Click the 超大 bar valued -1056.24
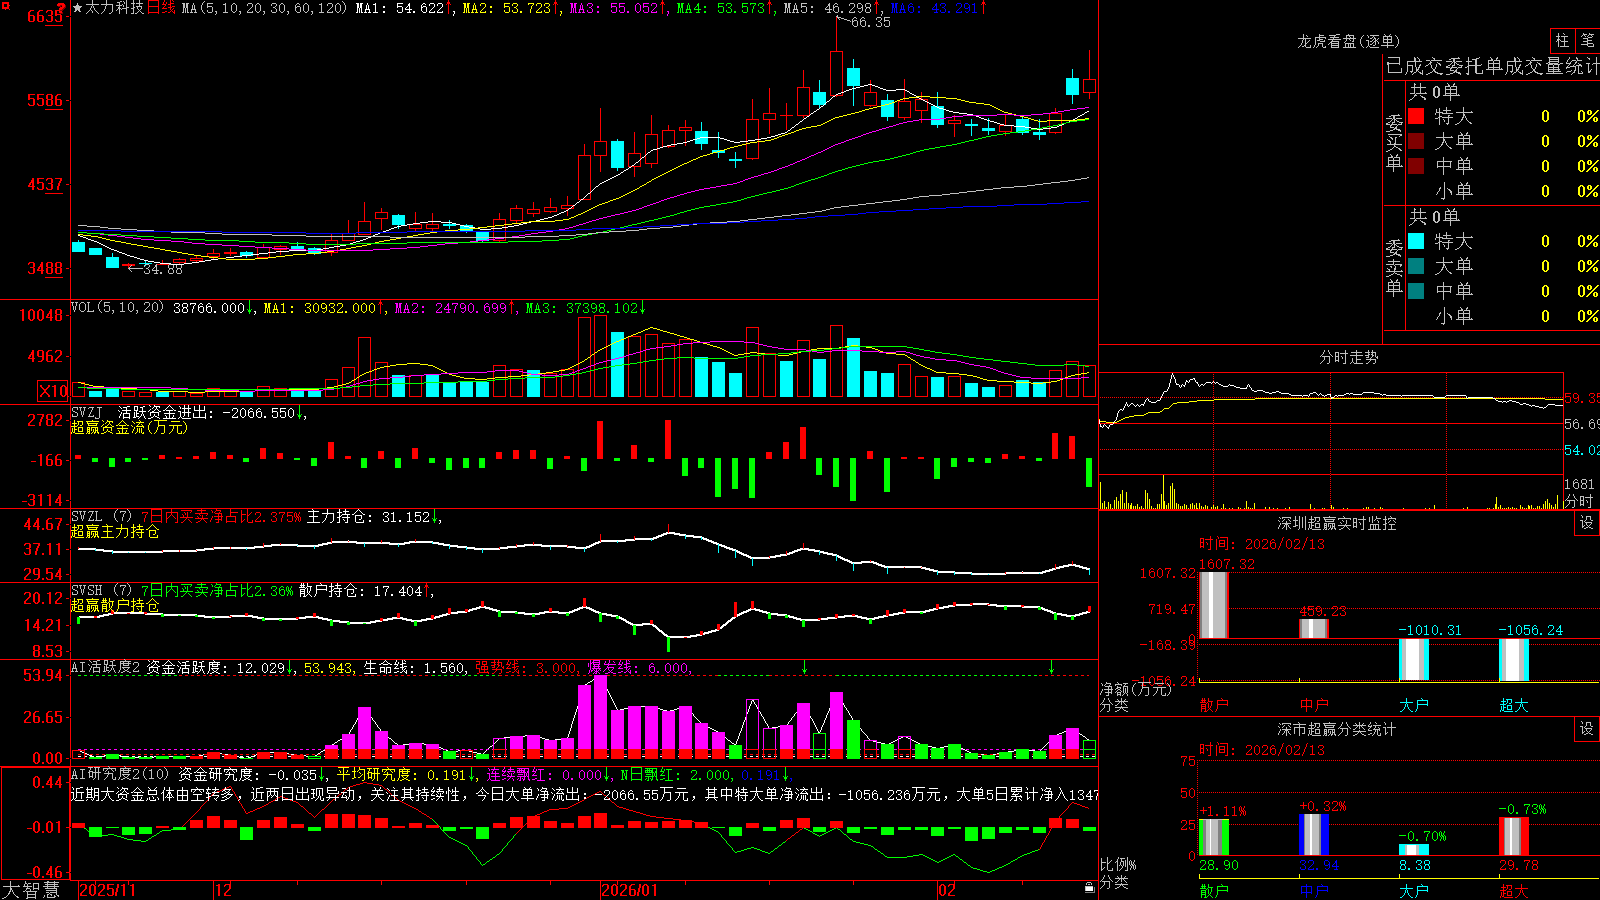Viewport: 1600px width, 900px height. 1513,660
